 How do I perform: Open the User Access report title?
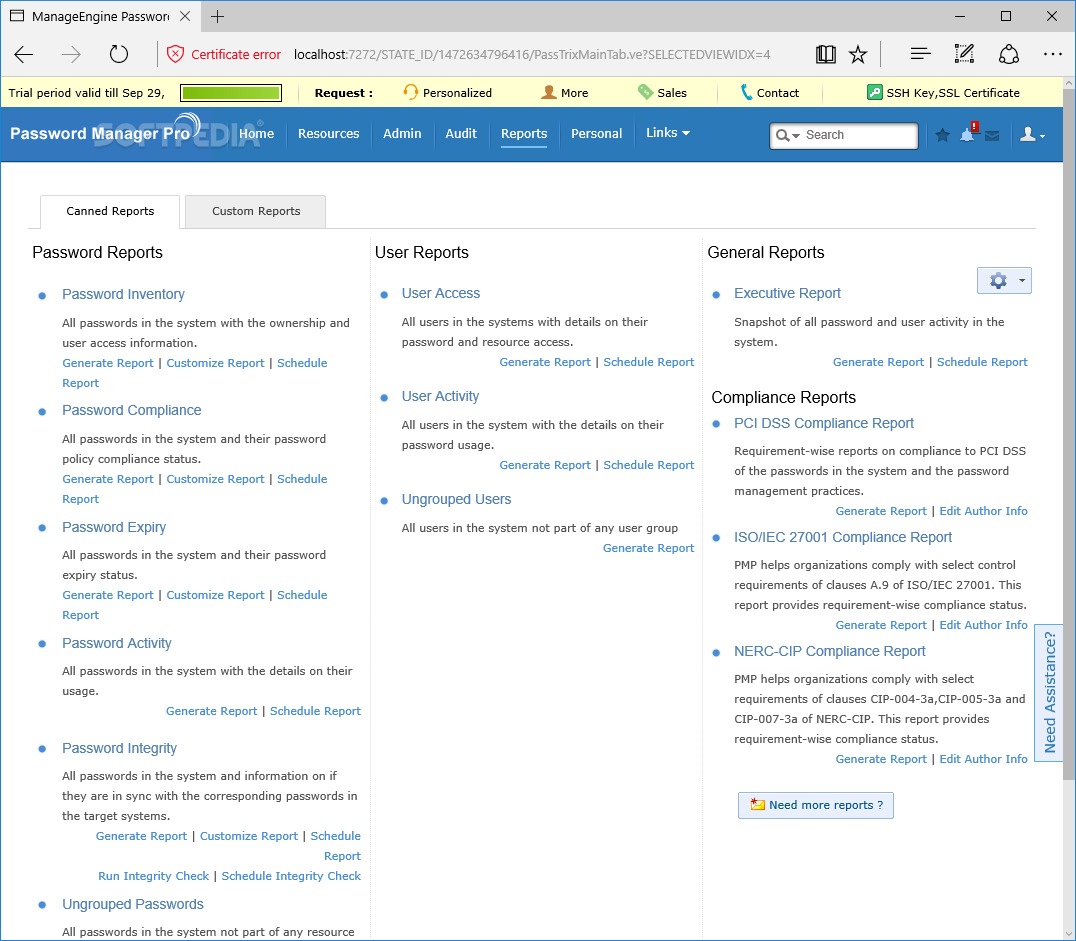tap(441, 293)
